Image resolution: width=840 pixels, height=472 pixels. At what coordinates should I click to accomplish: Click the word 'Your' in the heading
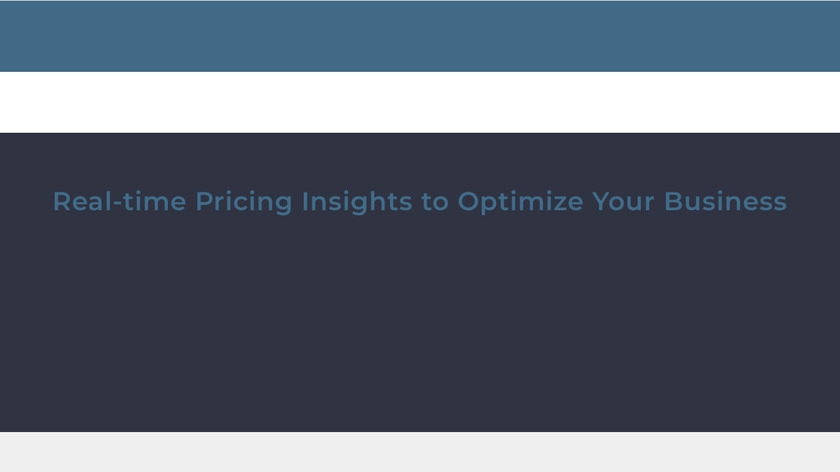[623, 201]
